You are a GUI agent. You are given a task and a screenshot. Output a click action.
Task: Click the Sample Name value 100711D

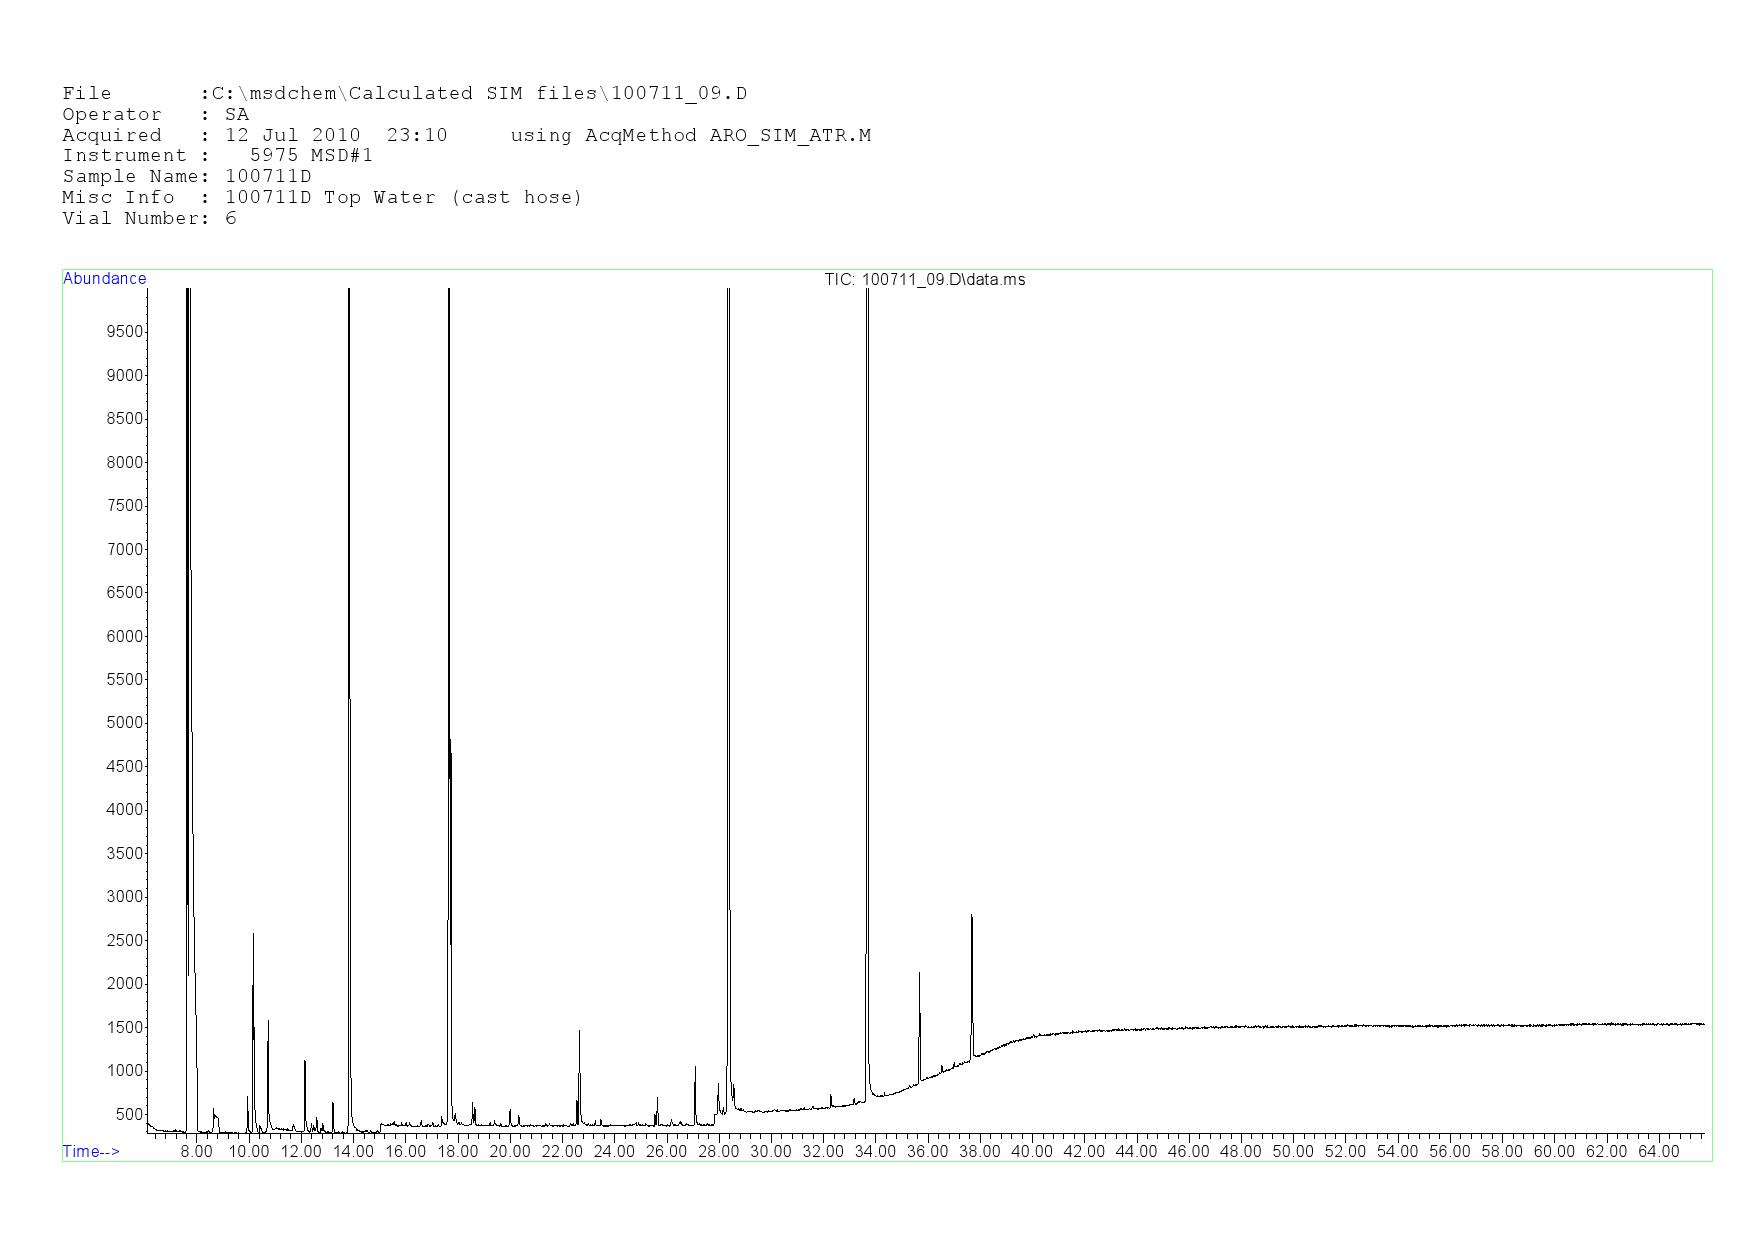click(268, 177)
